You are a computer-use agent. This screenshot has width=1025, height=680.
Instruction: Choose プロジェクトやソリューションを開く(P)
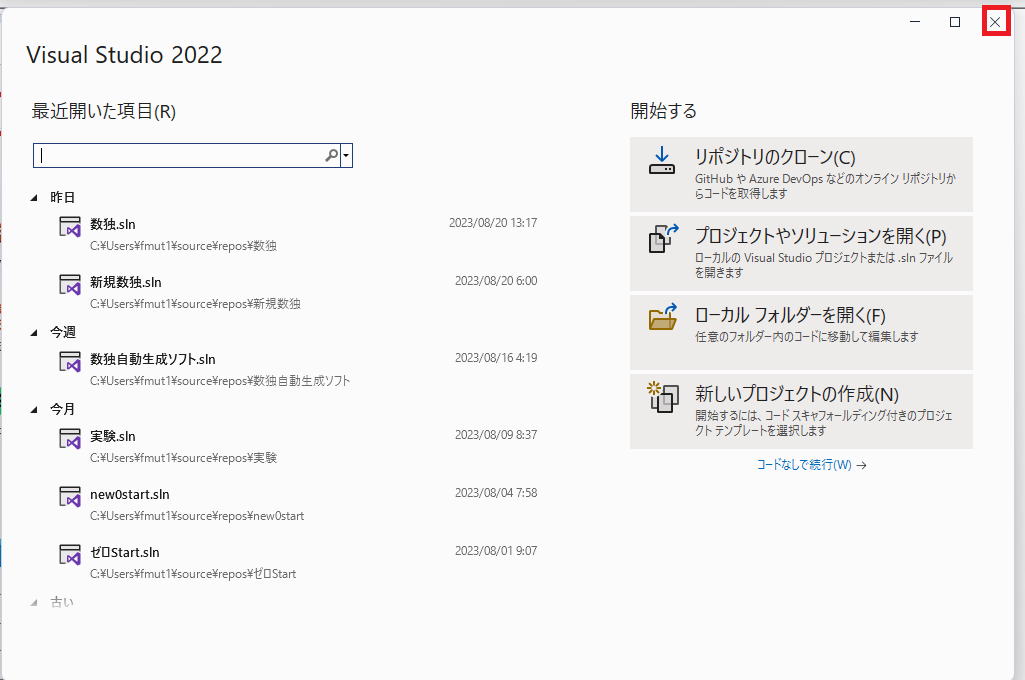(x=801, y=253)
